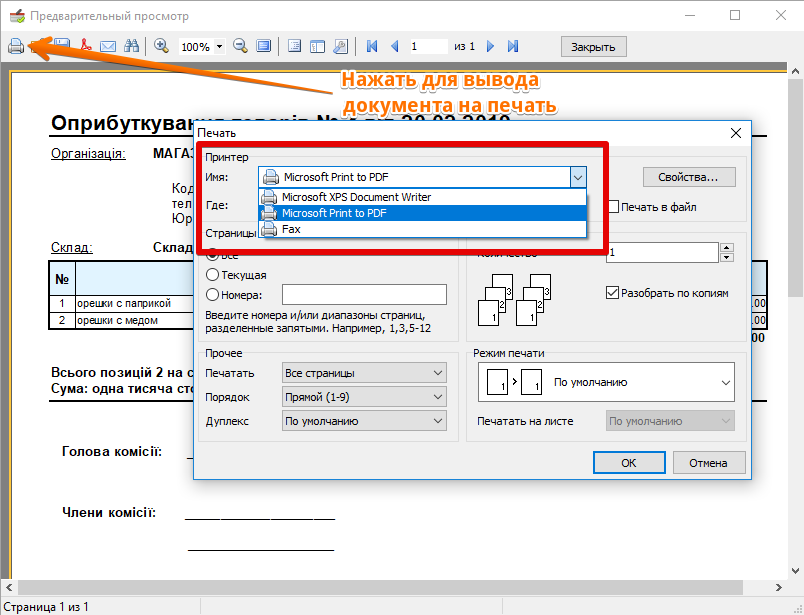Zoom in with the magnifier plus icon
The image size is (804, 615).
click(x=161, y=46)
